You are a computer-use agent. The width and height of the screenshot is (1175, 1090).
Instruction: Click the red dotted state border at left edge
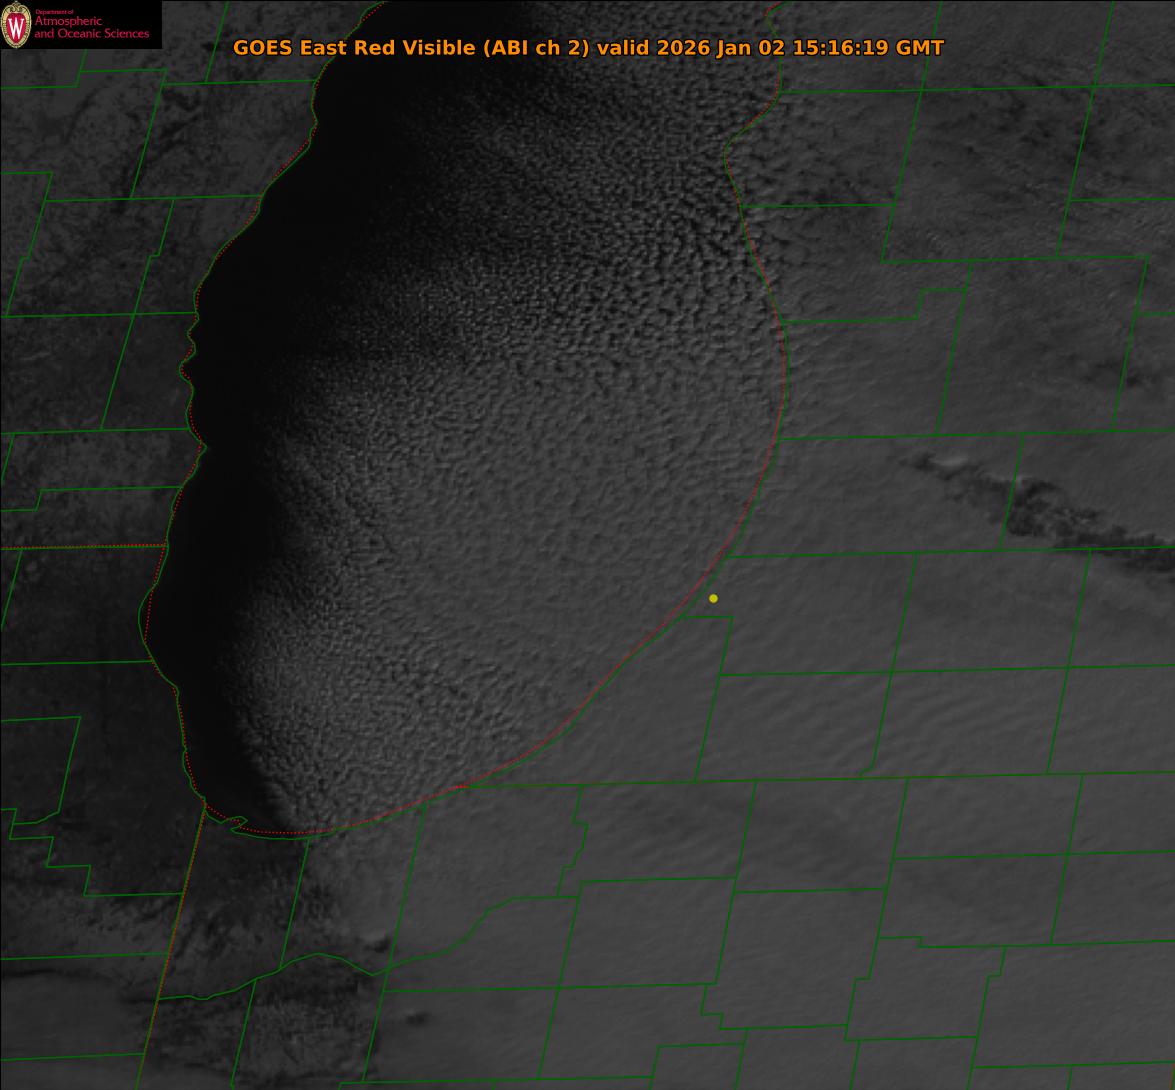pos(80,547)
